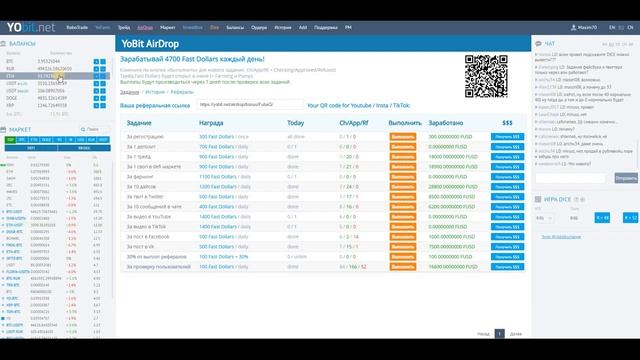Click the YObit.net logo
The image size is (640, 360).
pyautogui.click(x=31, y=27)
